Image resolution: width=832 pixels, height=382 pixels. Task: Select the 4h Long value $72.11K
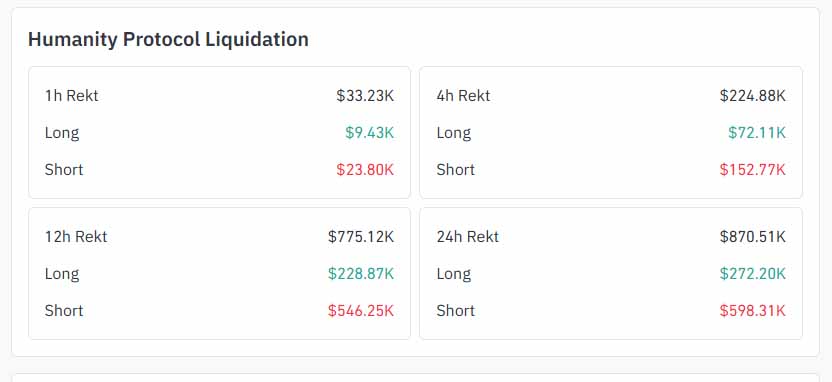tap(757, 133)
